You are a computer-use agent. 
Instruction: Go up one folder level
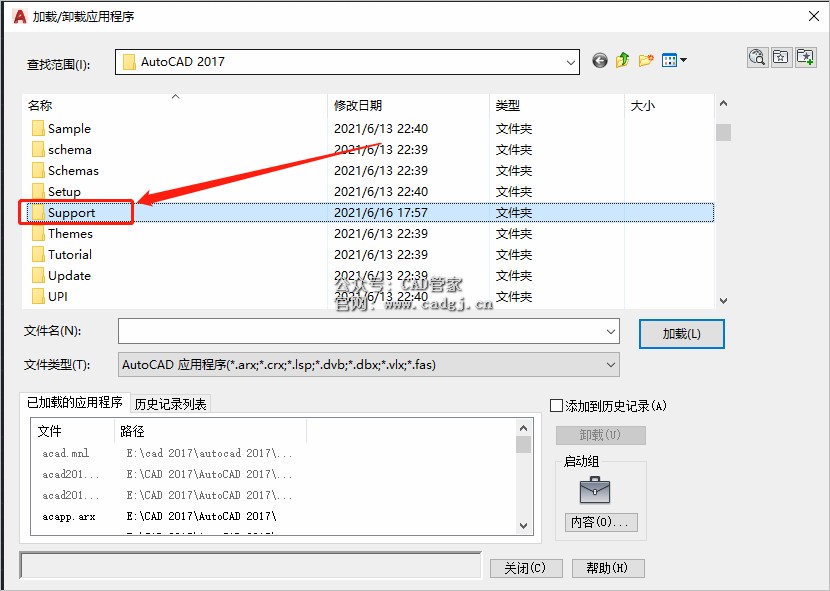(x=622, y=60)
